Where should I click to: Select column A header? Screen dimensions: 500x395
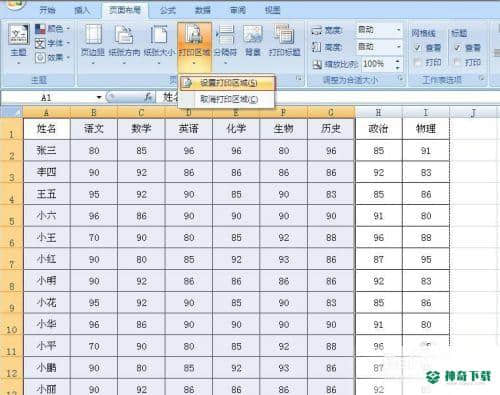[x=46, y=113]
